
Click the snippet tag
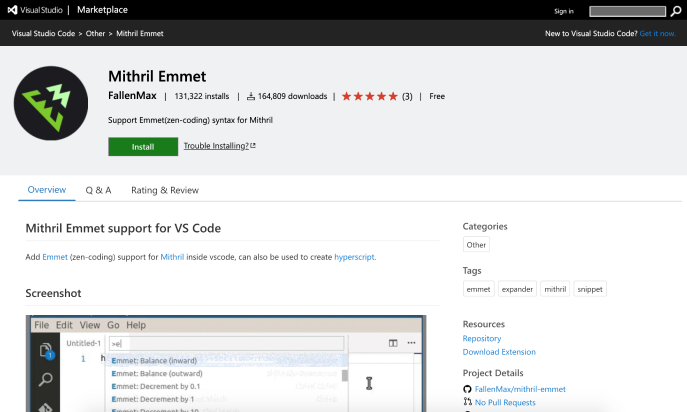point(590,289)
